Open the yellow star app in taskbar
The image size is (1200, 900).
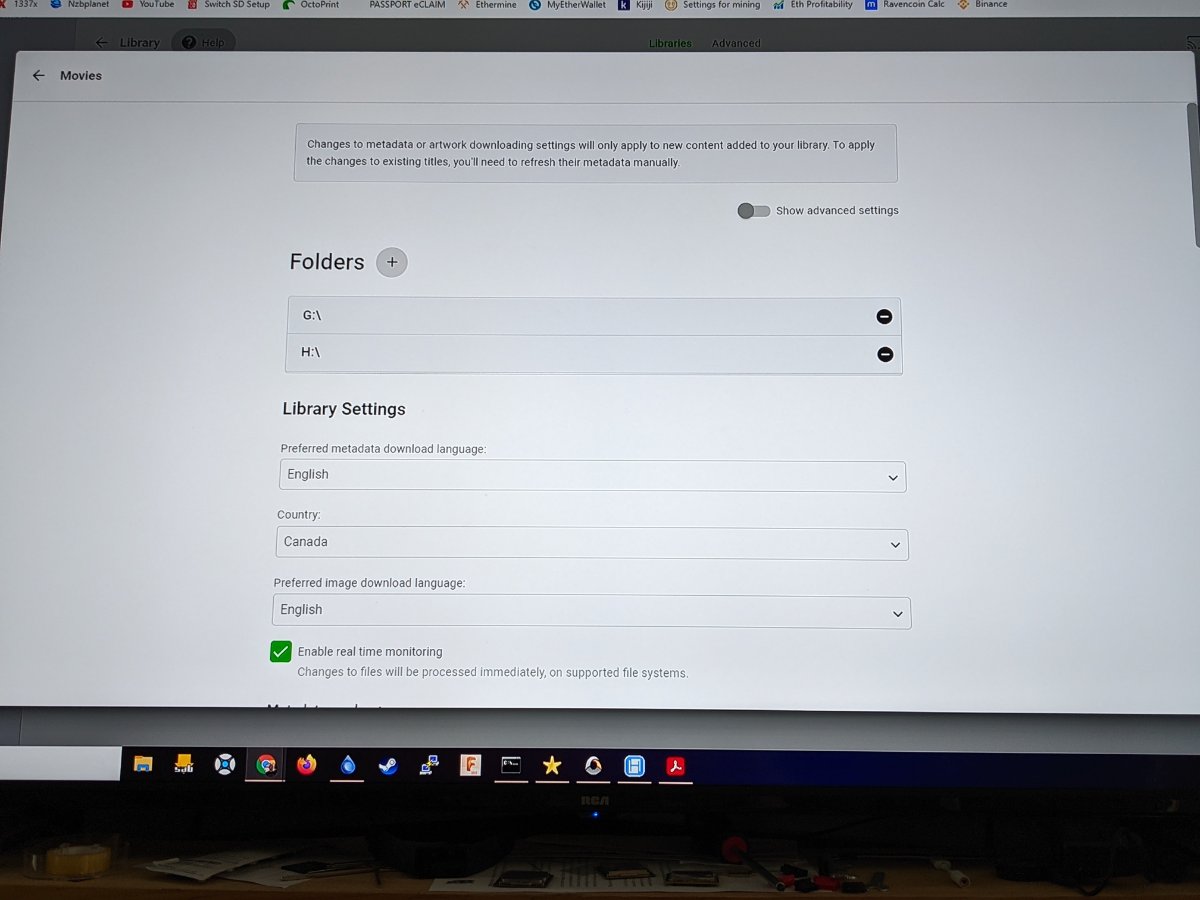(552, 766)
